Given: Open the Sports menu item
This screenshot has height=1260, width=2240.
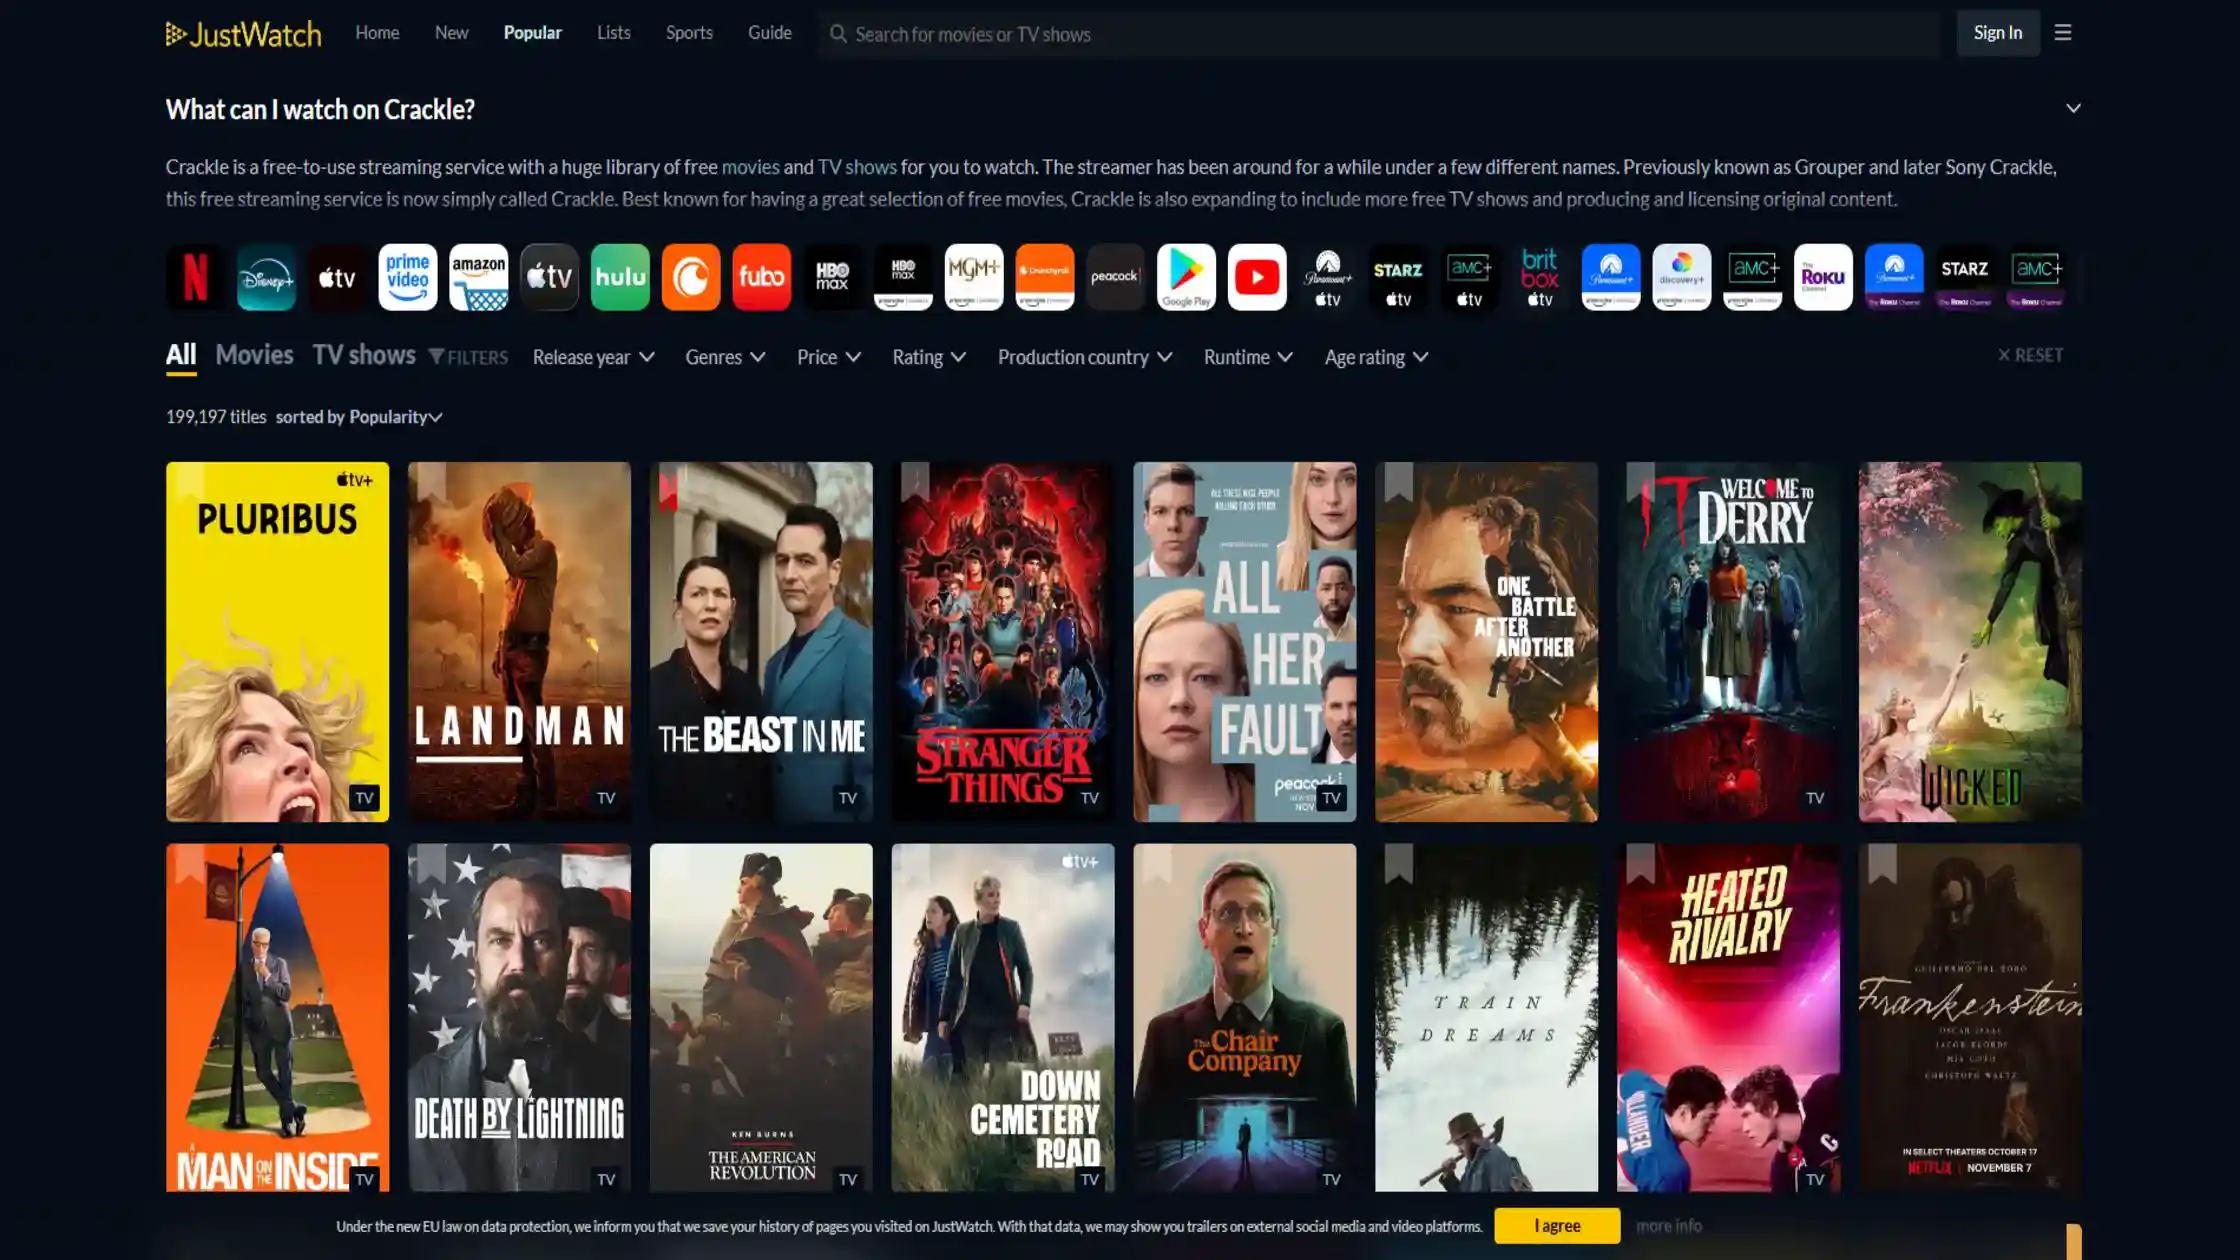Looking at the screenshot, I should tap(689, 33).
